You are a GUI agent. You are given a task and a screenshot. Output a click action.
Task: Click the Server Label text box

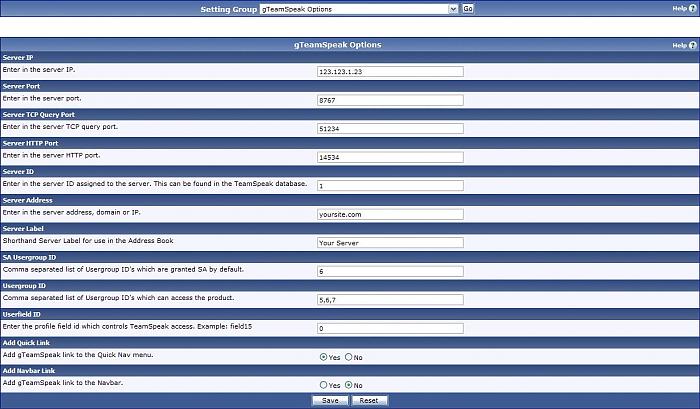point(389,242)
